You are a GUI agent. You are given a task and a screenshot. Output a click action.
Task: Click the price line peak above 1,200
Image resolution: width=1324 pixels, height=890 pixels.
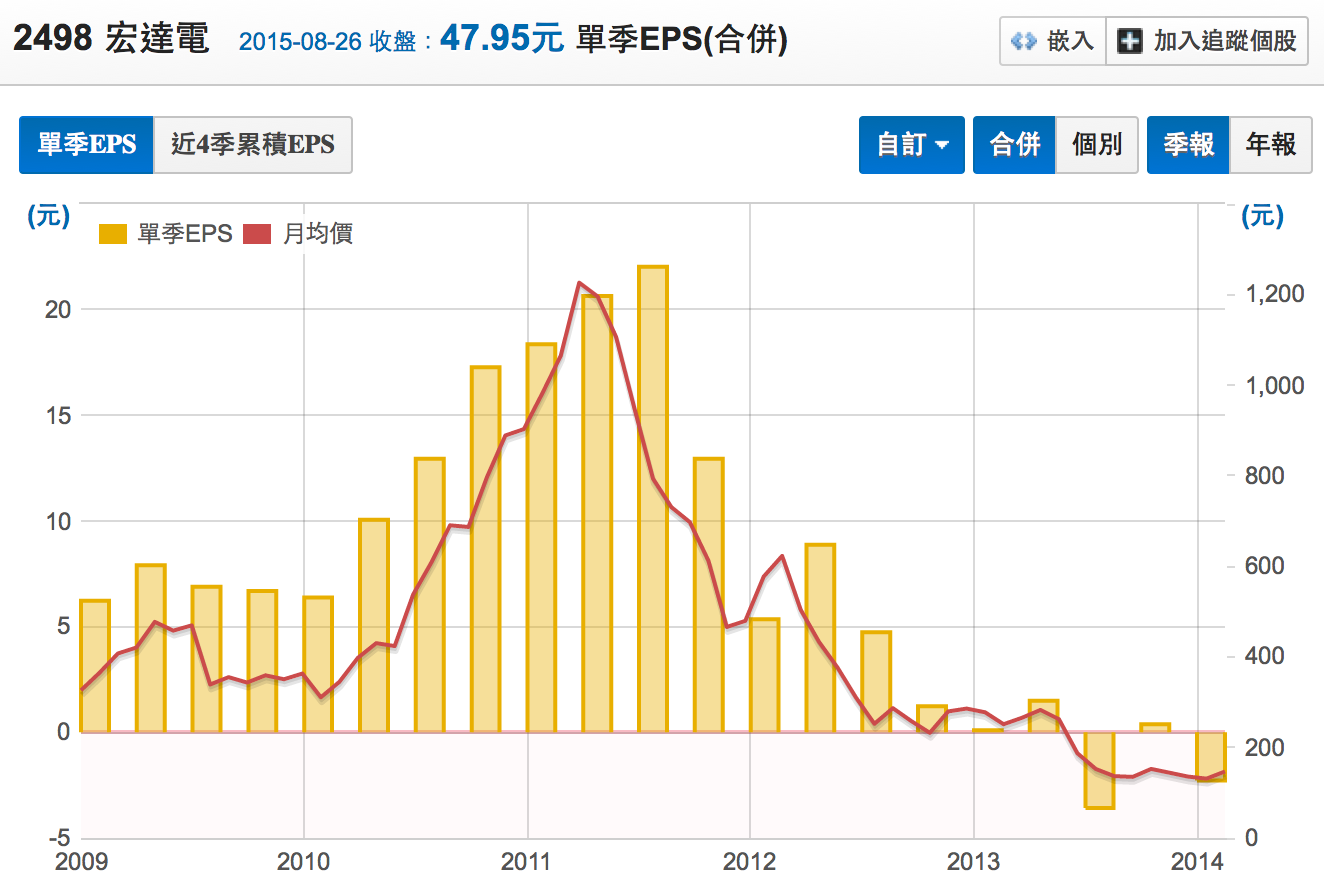point(580,284)
